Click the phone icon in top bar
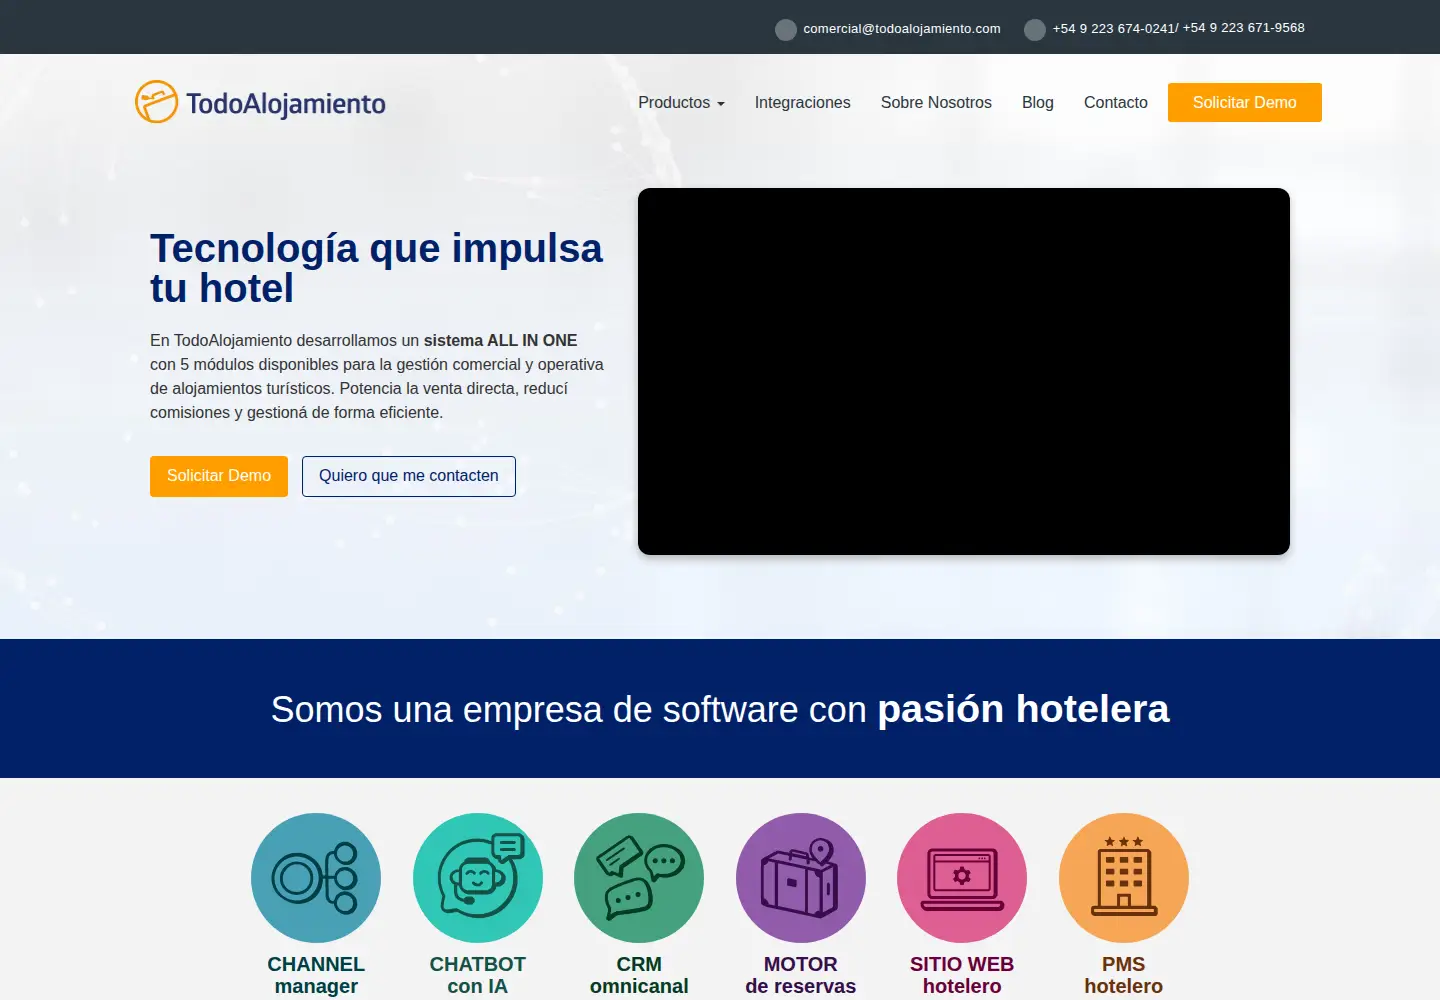 coord(1035,30)
